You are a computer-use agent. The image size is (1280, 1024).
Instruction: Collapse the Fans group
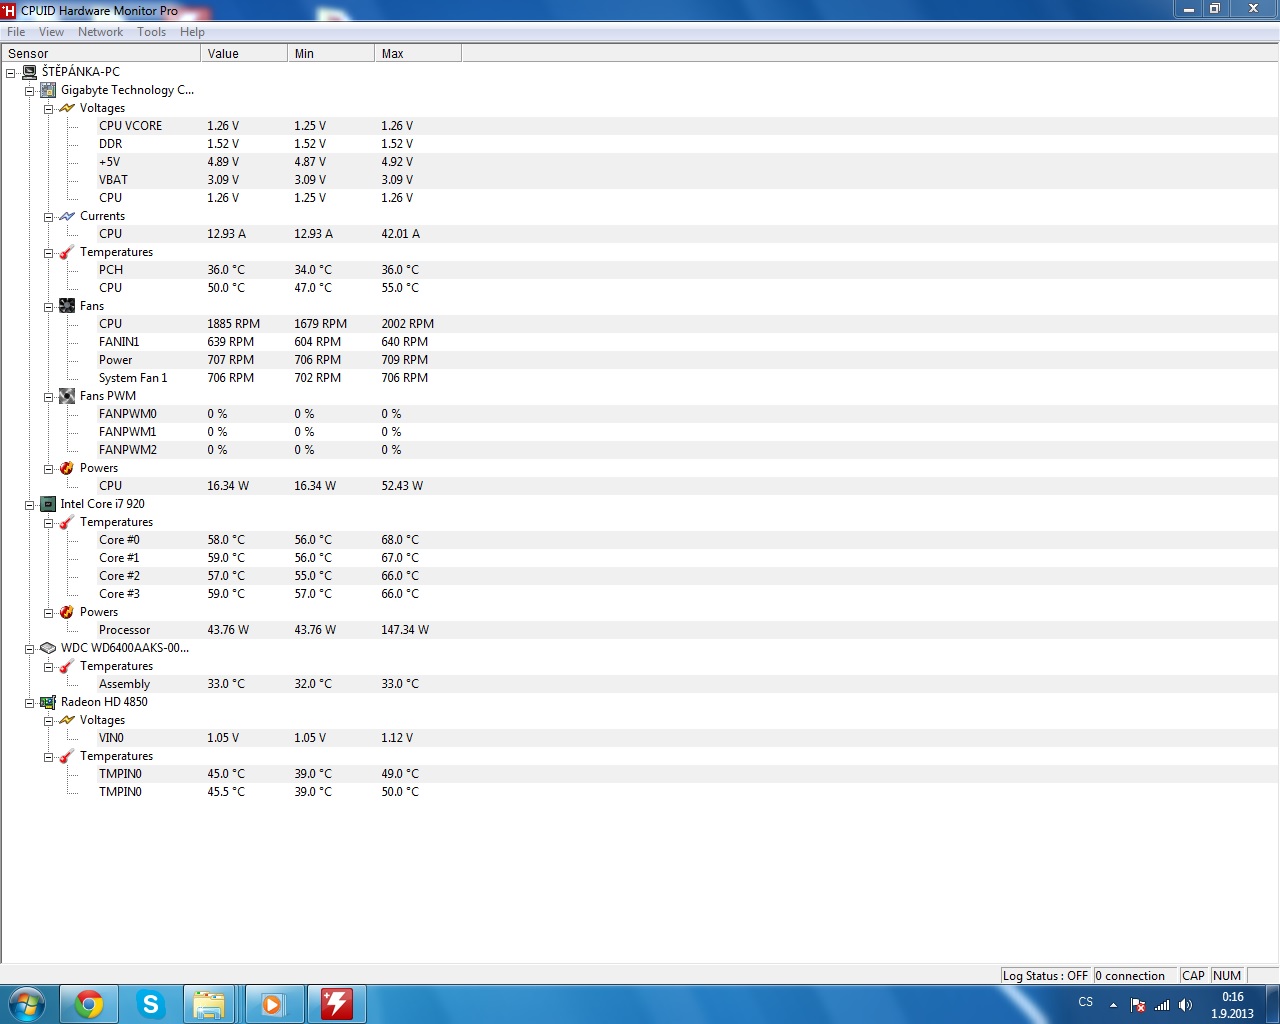(x=48, y=307)
